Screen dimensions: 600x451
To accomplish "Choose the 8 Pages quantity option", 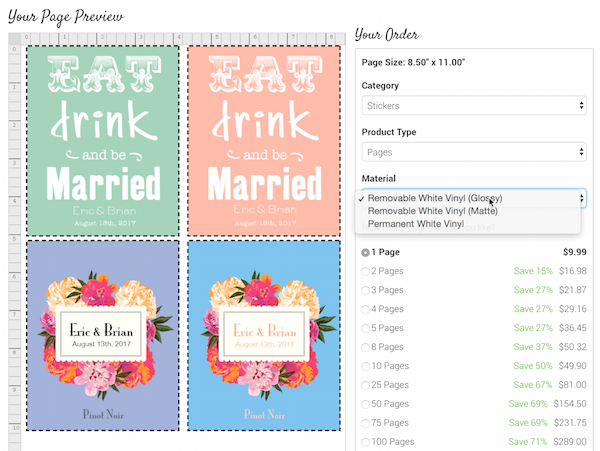I will tap(366, 347).
